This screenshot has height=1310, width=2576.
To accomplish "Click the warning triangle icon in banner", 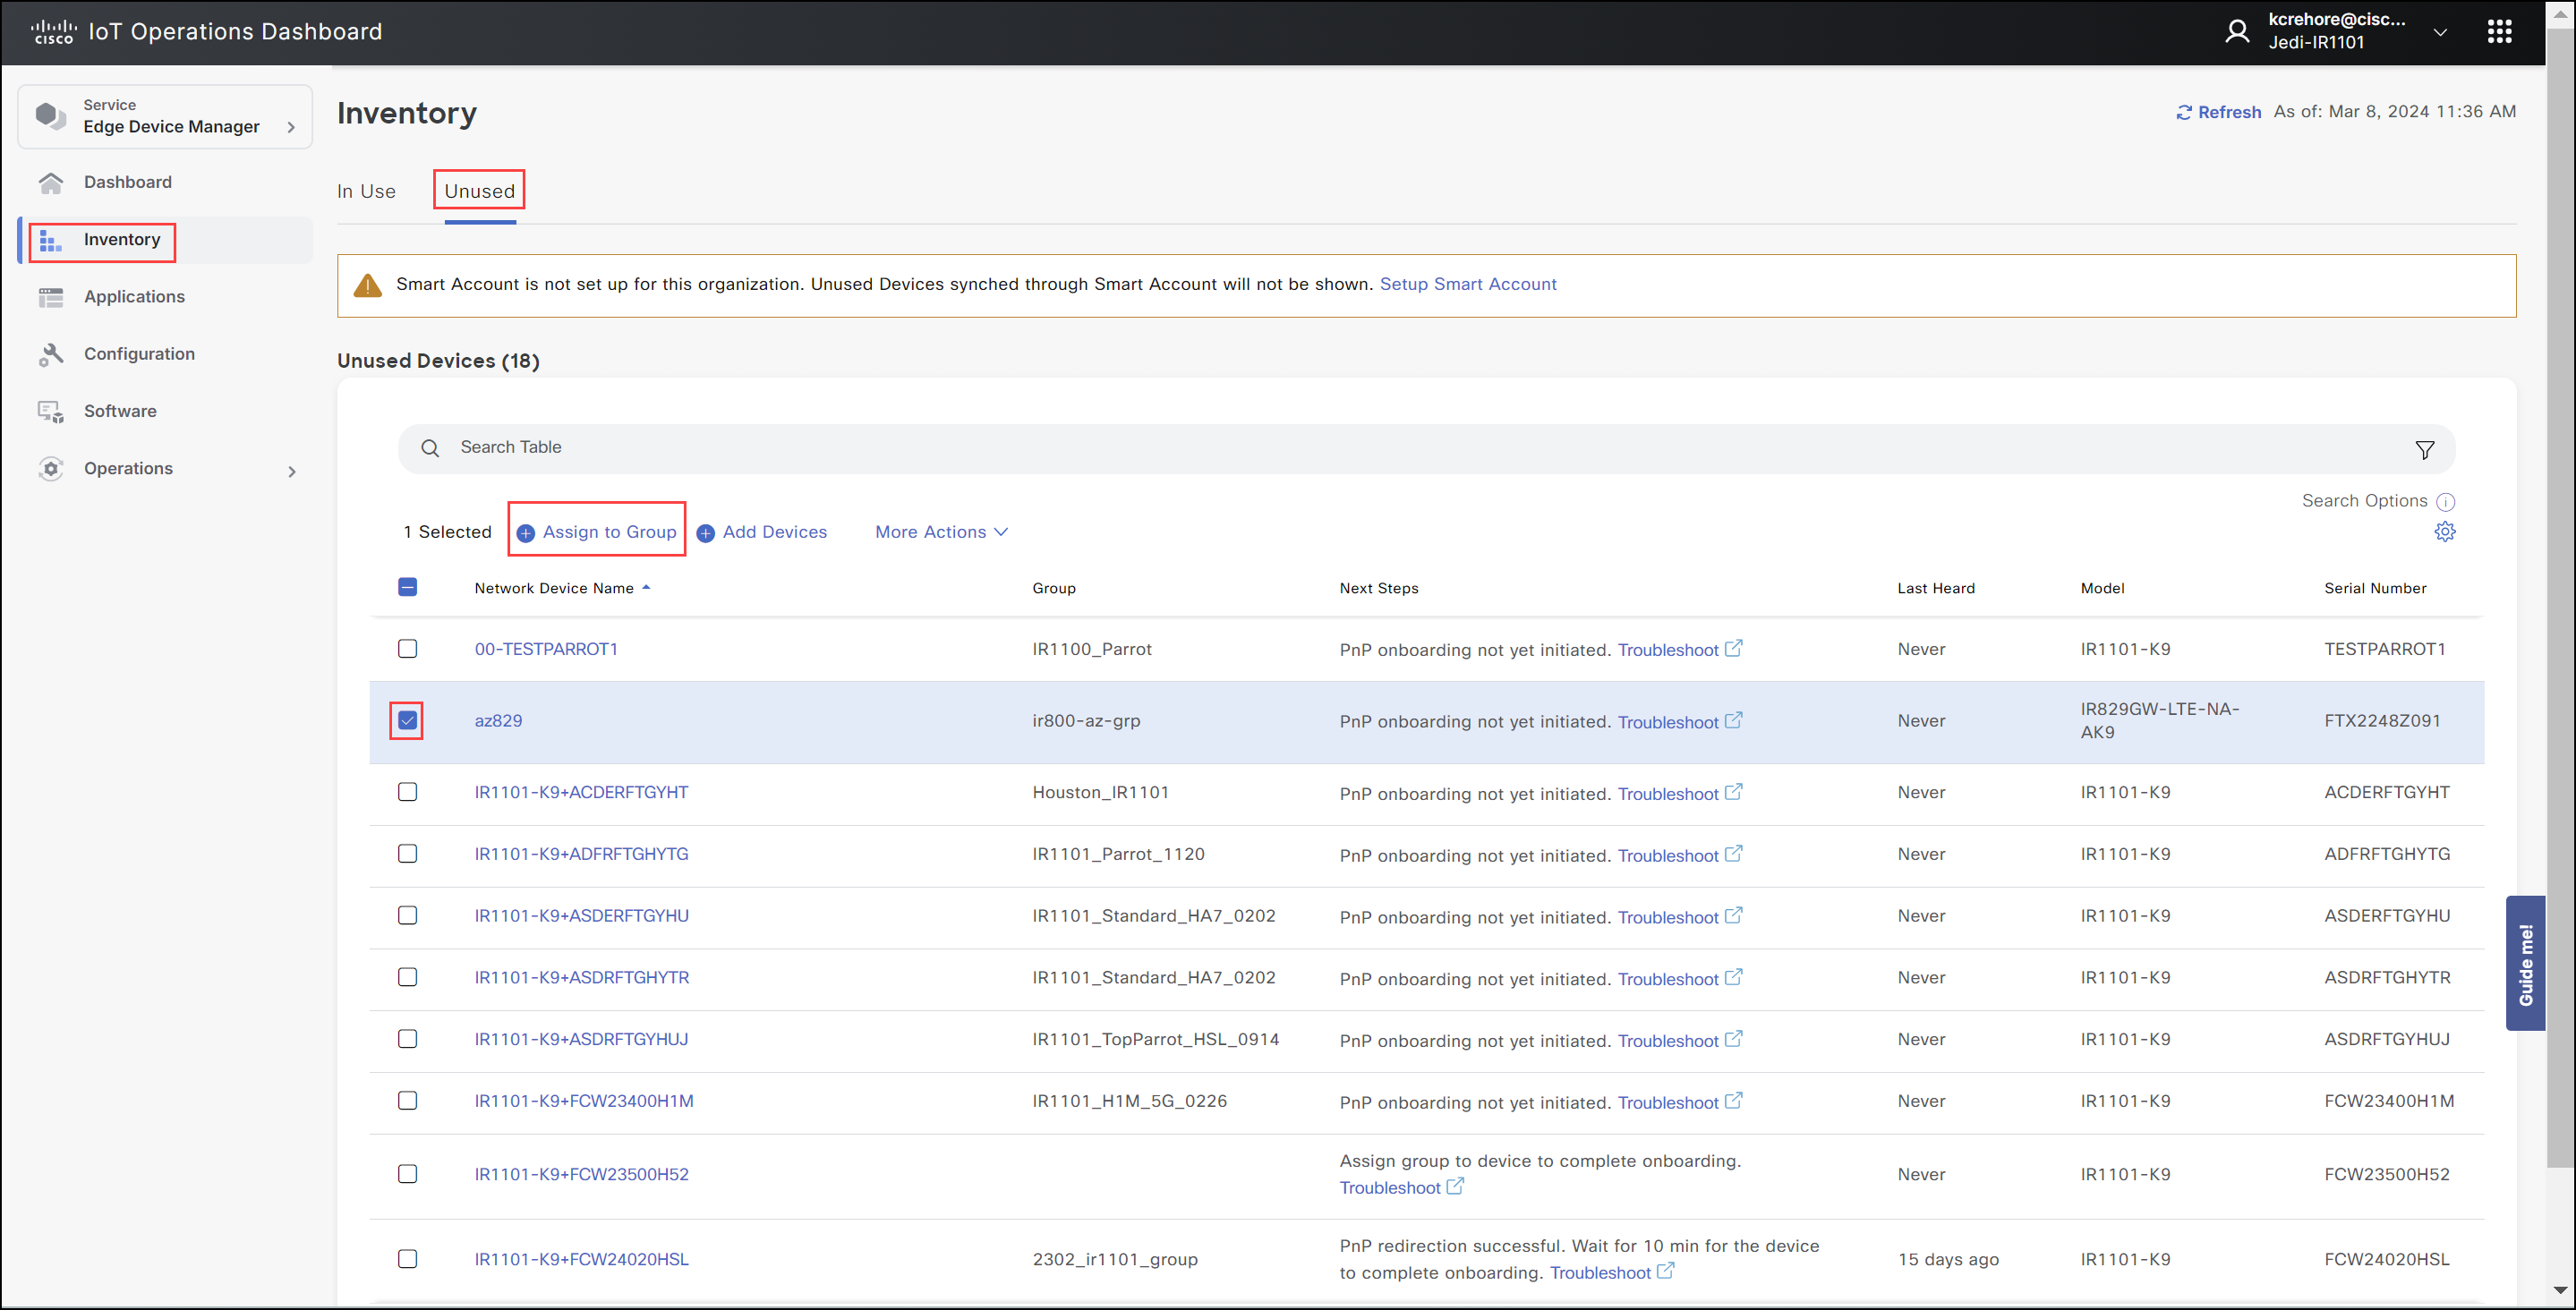I will pos(368,286).
